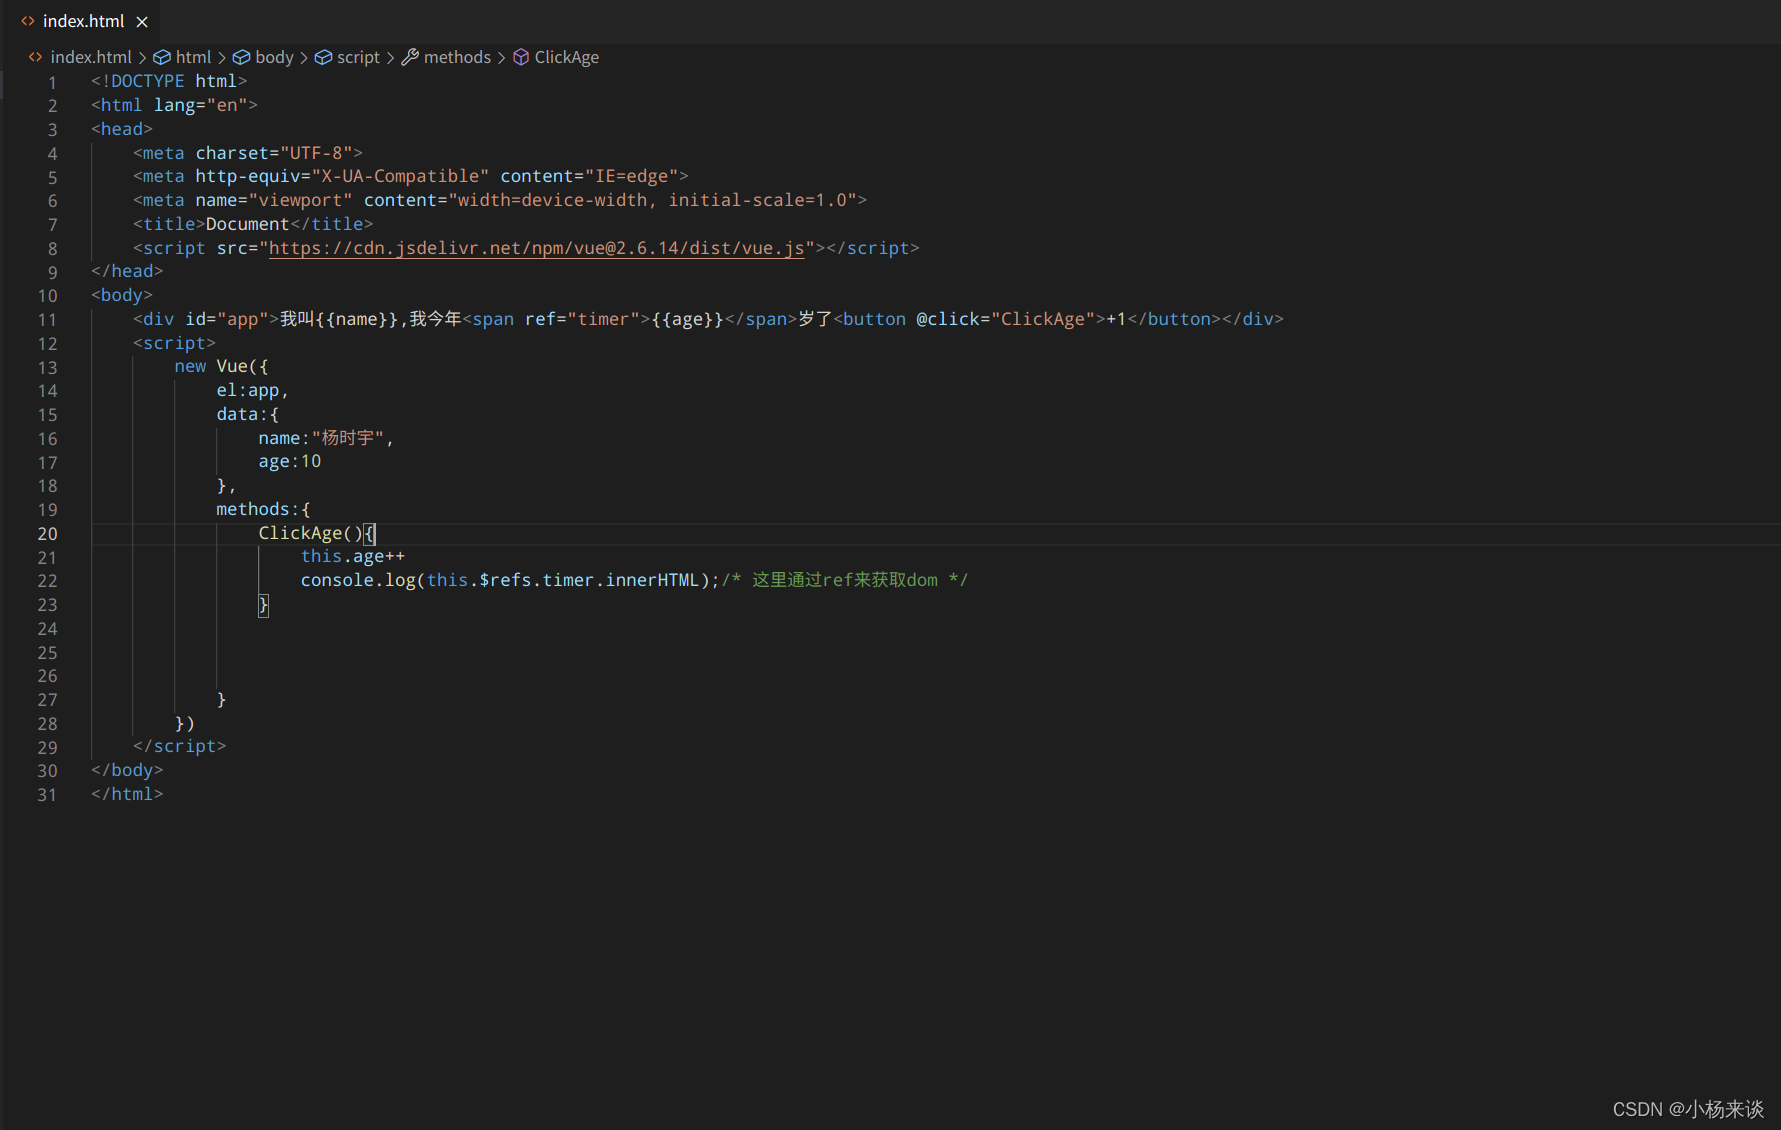Viewport: 1781px width, 1130px height.
Task: Open the 'script' breadcrumb dropdown
Action: pyautogui.click(x=357, y=57)
